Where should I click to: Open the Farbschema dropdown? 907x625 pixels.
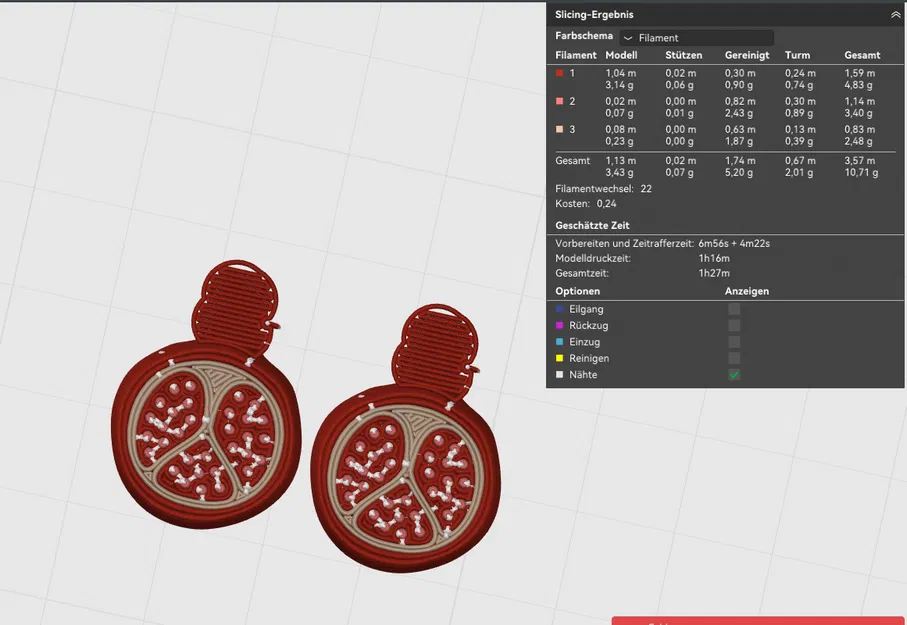[697, 37]
